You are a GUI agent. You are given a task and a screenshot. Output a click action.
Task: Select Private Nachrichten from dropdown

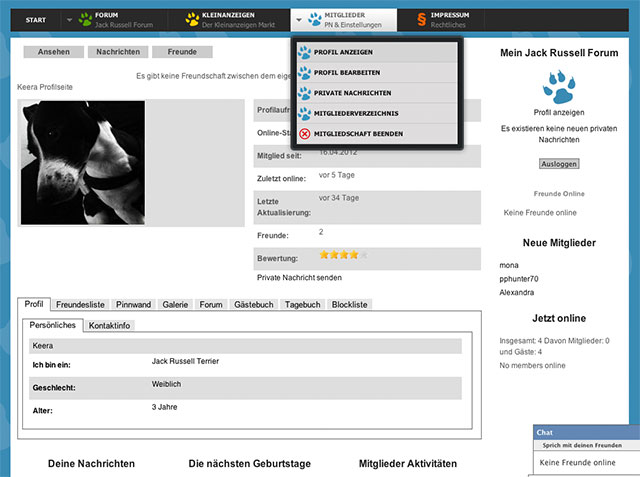click(x=377, y=93)
